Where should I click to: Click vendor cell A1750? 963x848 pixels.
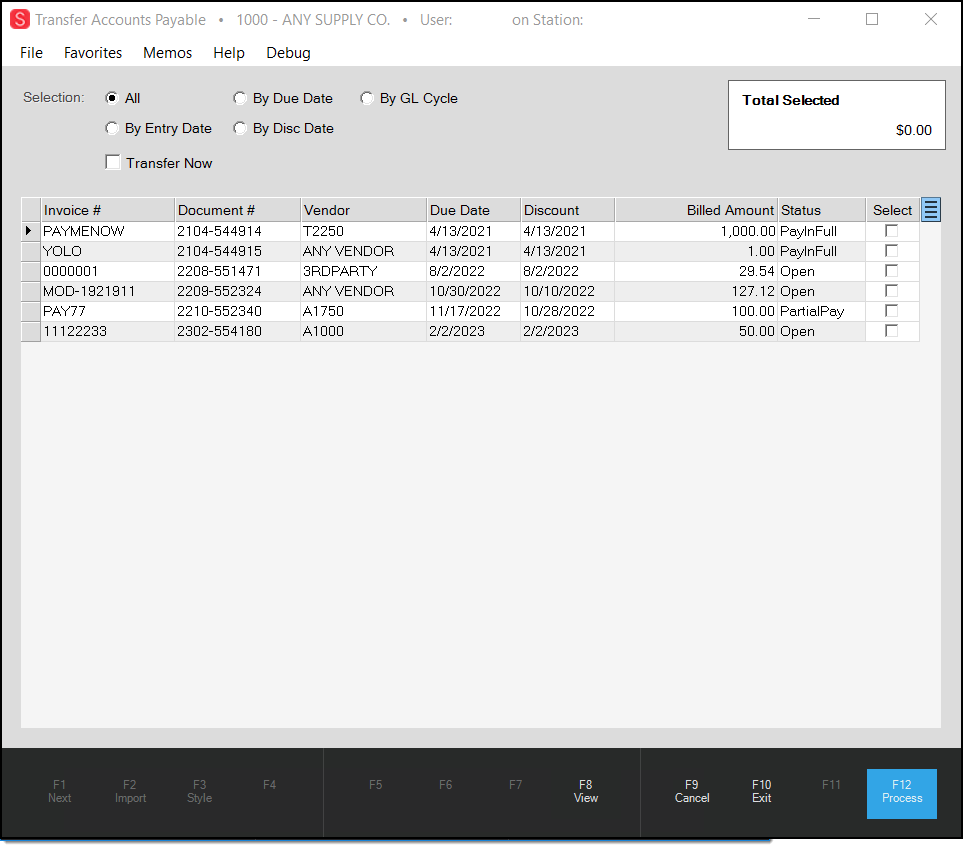click(364, 311)
